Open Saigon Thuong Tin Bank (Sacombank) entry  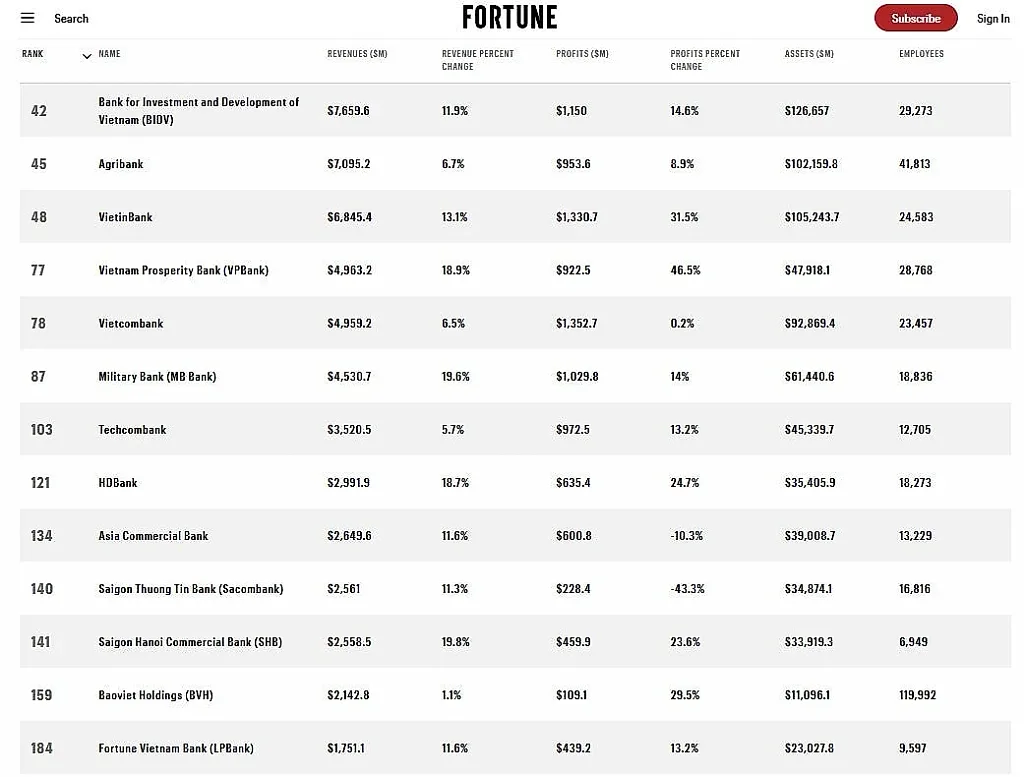pos(191,589)
